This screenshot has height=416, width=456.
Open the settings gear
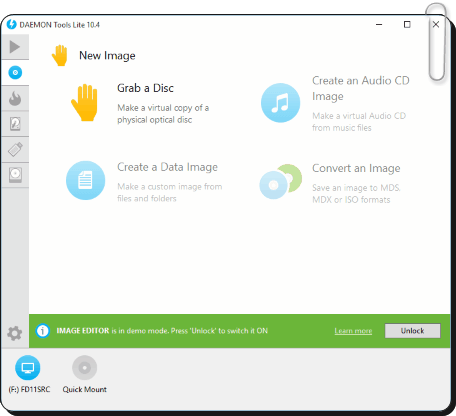tap(15, 333)
